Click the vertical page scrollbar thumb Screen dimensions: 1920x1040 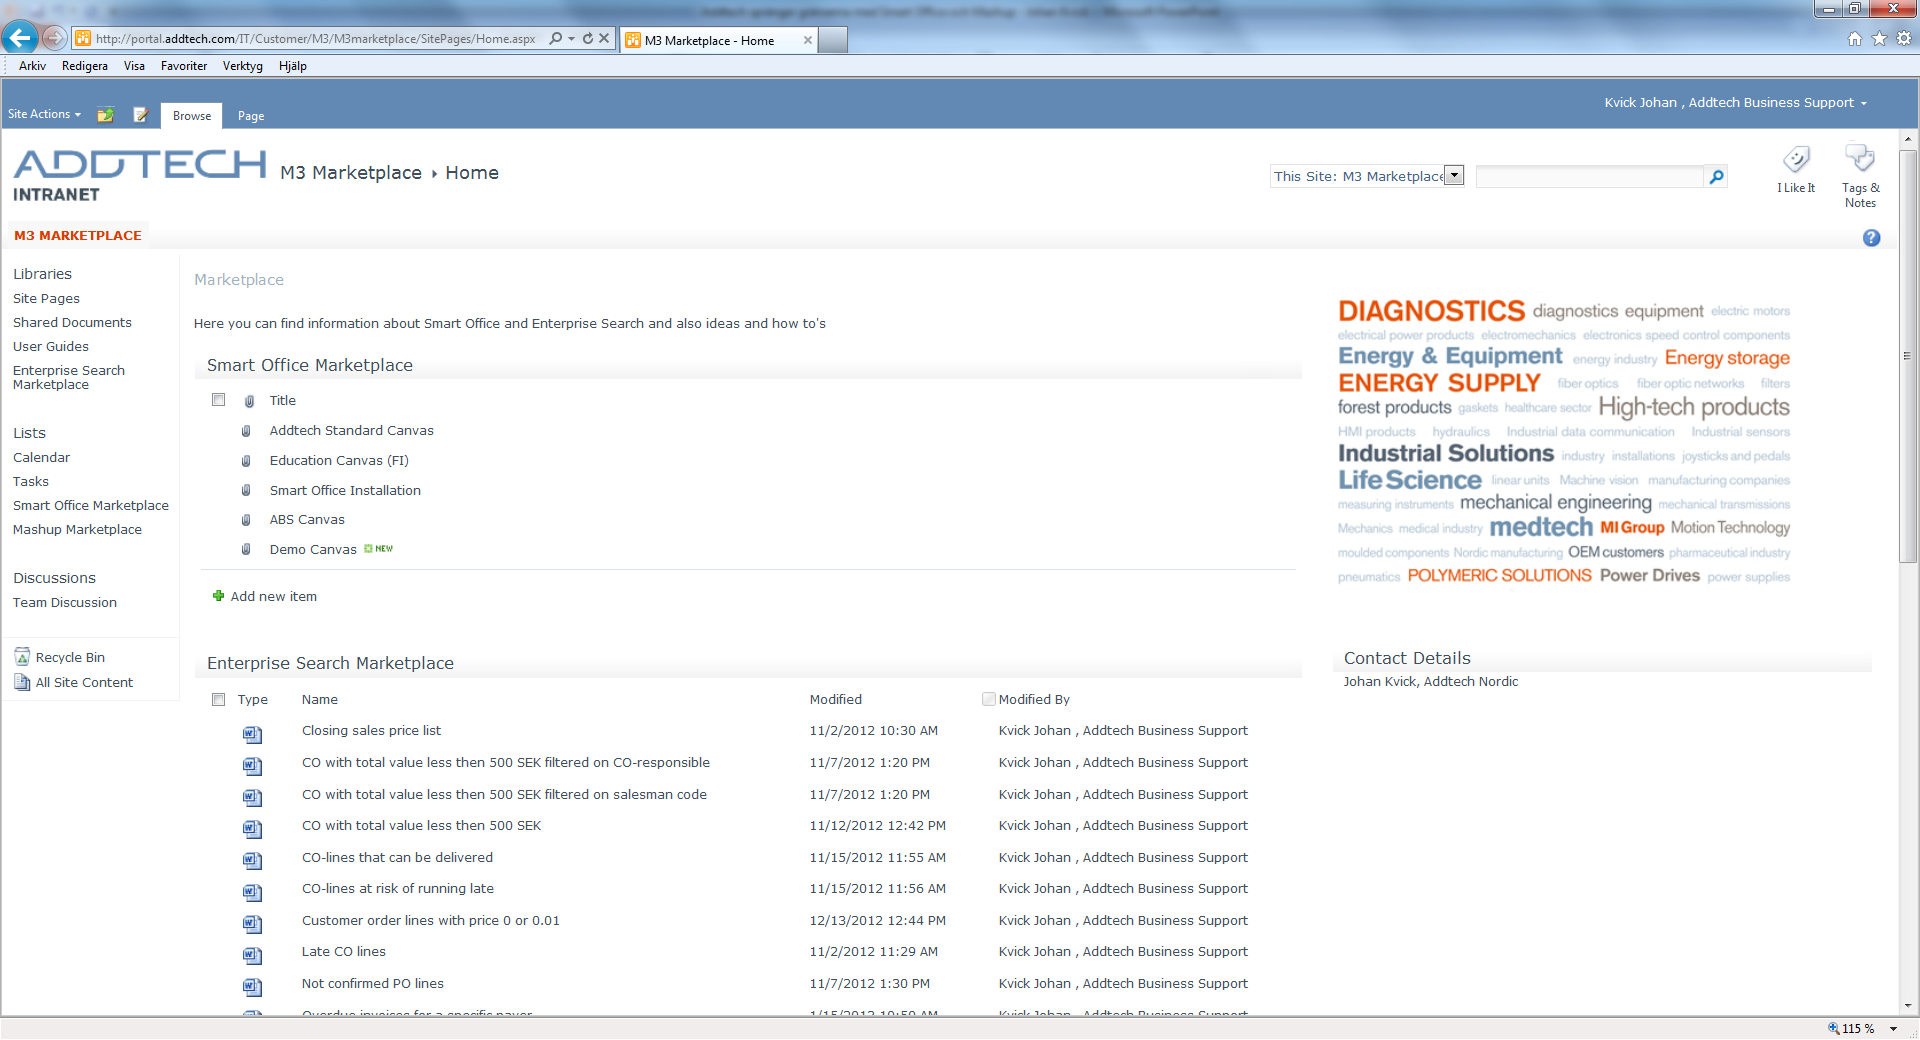point(1908,355)
